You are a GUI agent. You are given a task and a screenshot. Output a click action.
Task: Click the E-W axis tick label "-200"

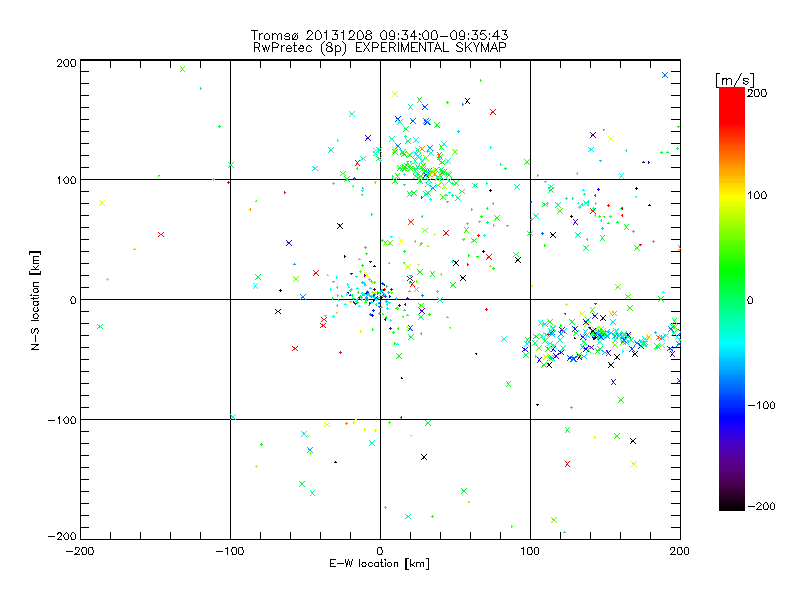[x=80, y=551]
